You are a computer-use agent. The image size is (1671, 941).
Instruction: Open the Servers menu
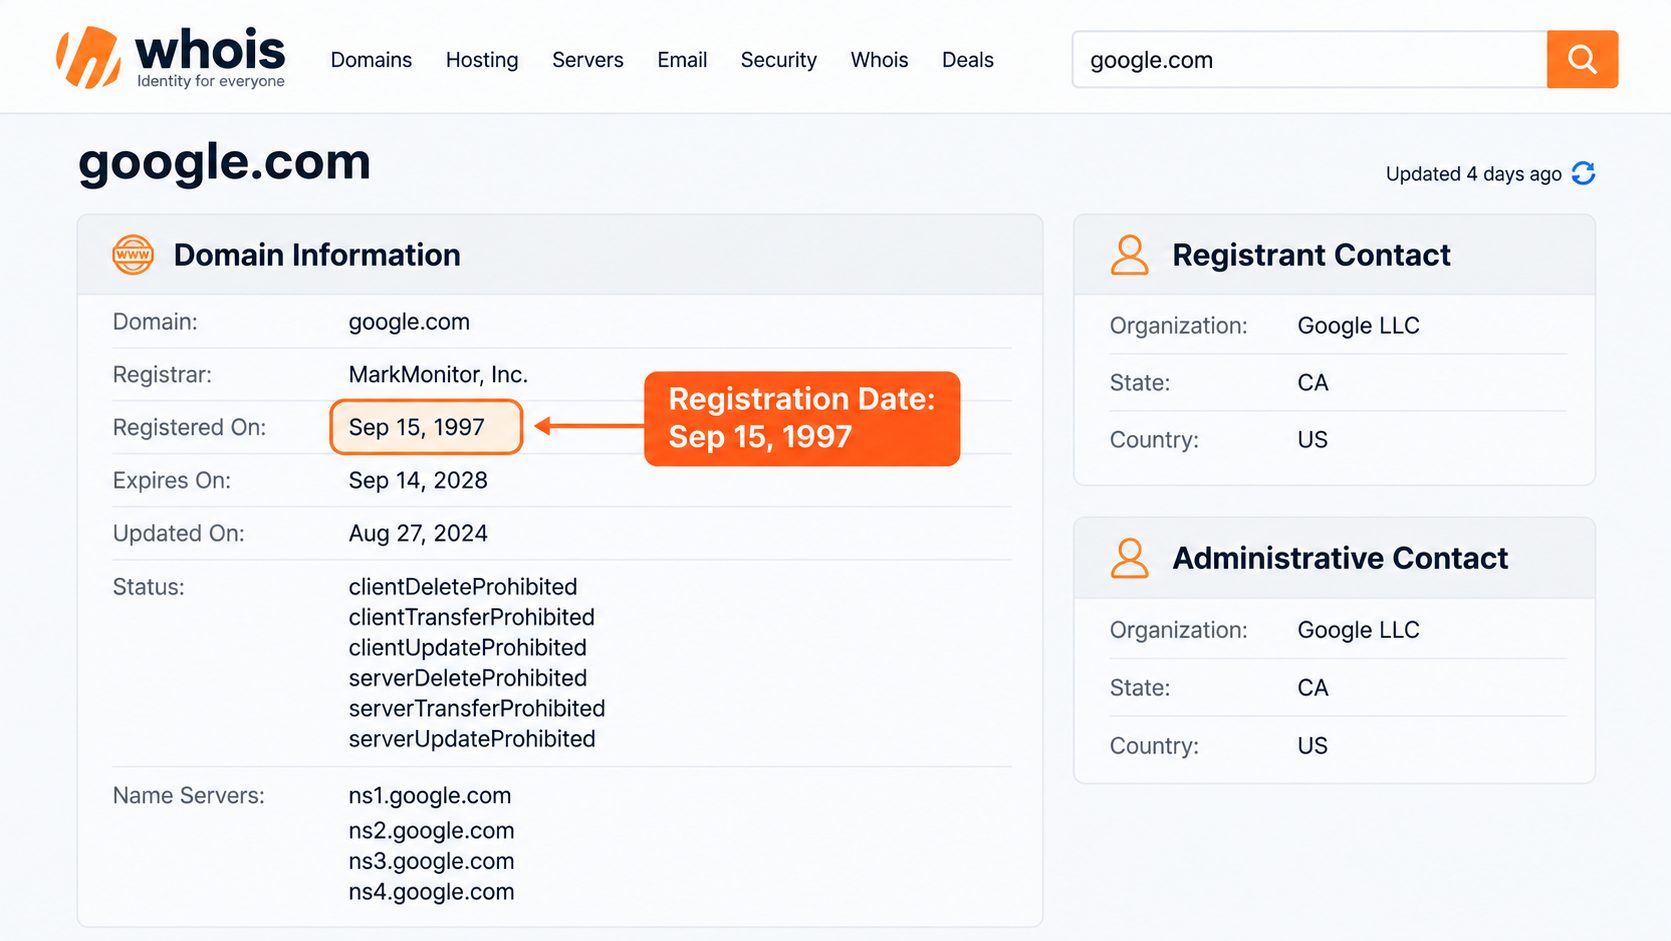588,60
